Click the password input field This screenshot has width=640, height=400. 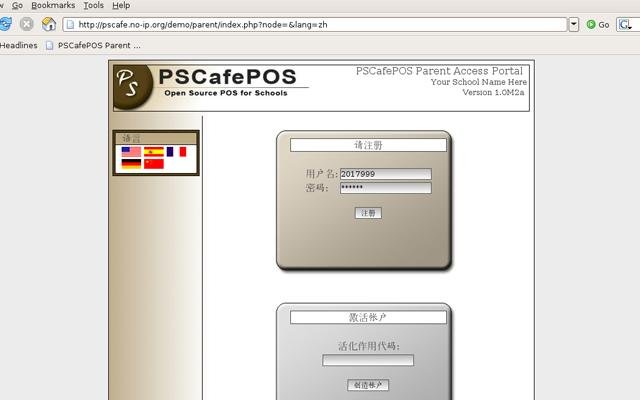385,188
